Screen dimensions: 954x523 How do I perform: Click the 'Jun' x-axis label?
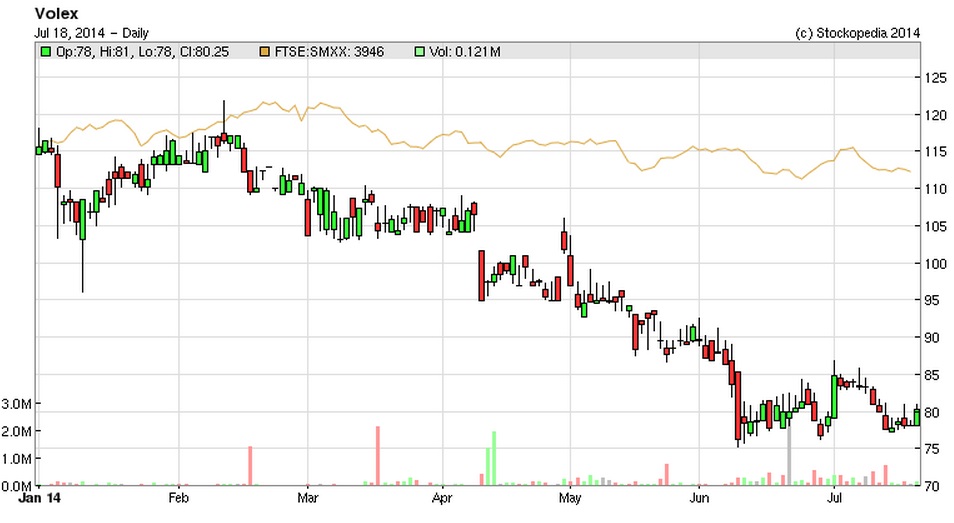point(699,498)
